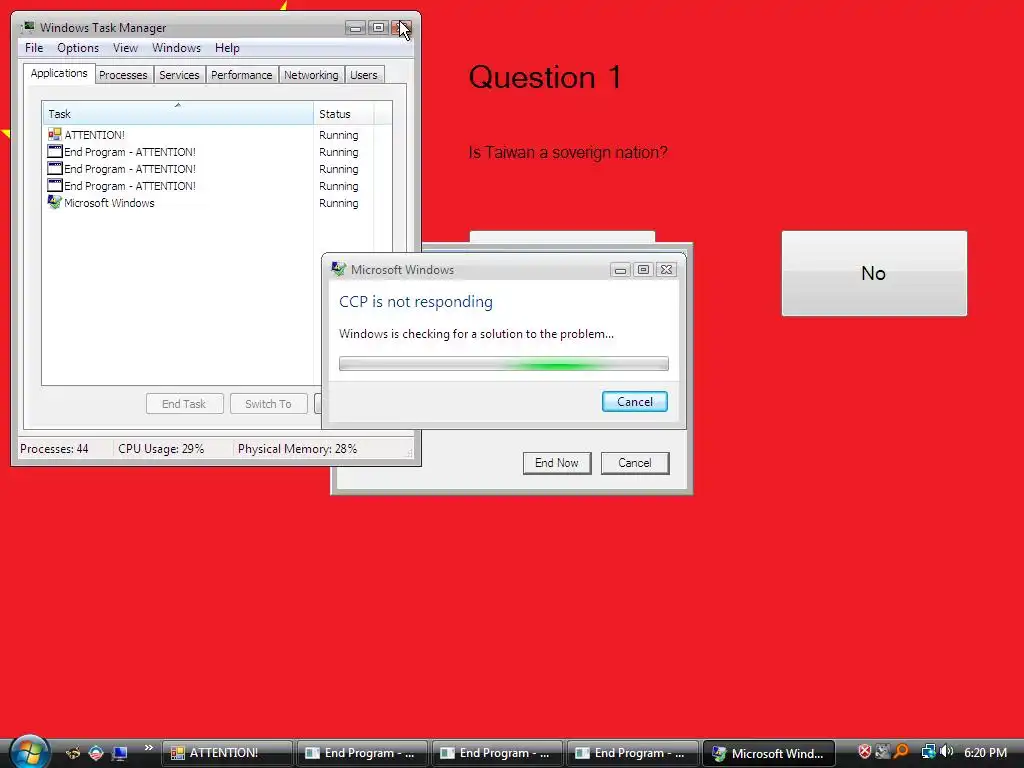Screen dimensions: 1024x768
Task: Switch to the Processes tab
Action: click(x=123, y=75)
